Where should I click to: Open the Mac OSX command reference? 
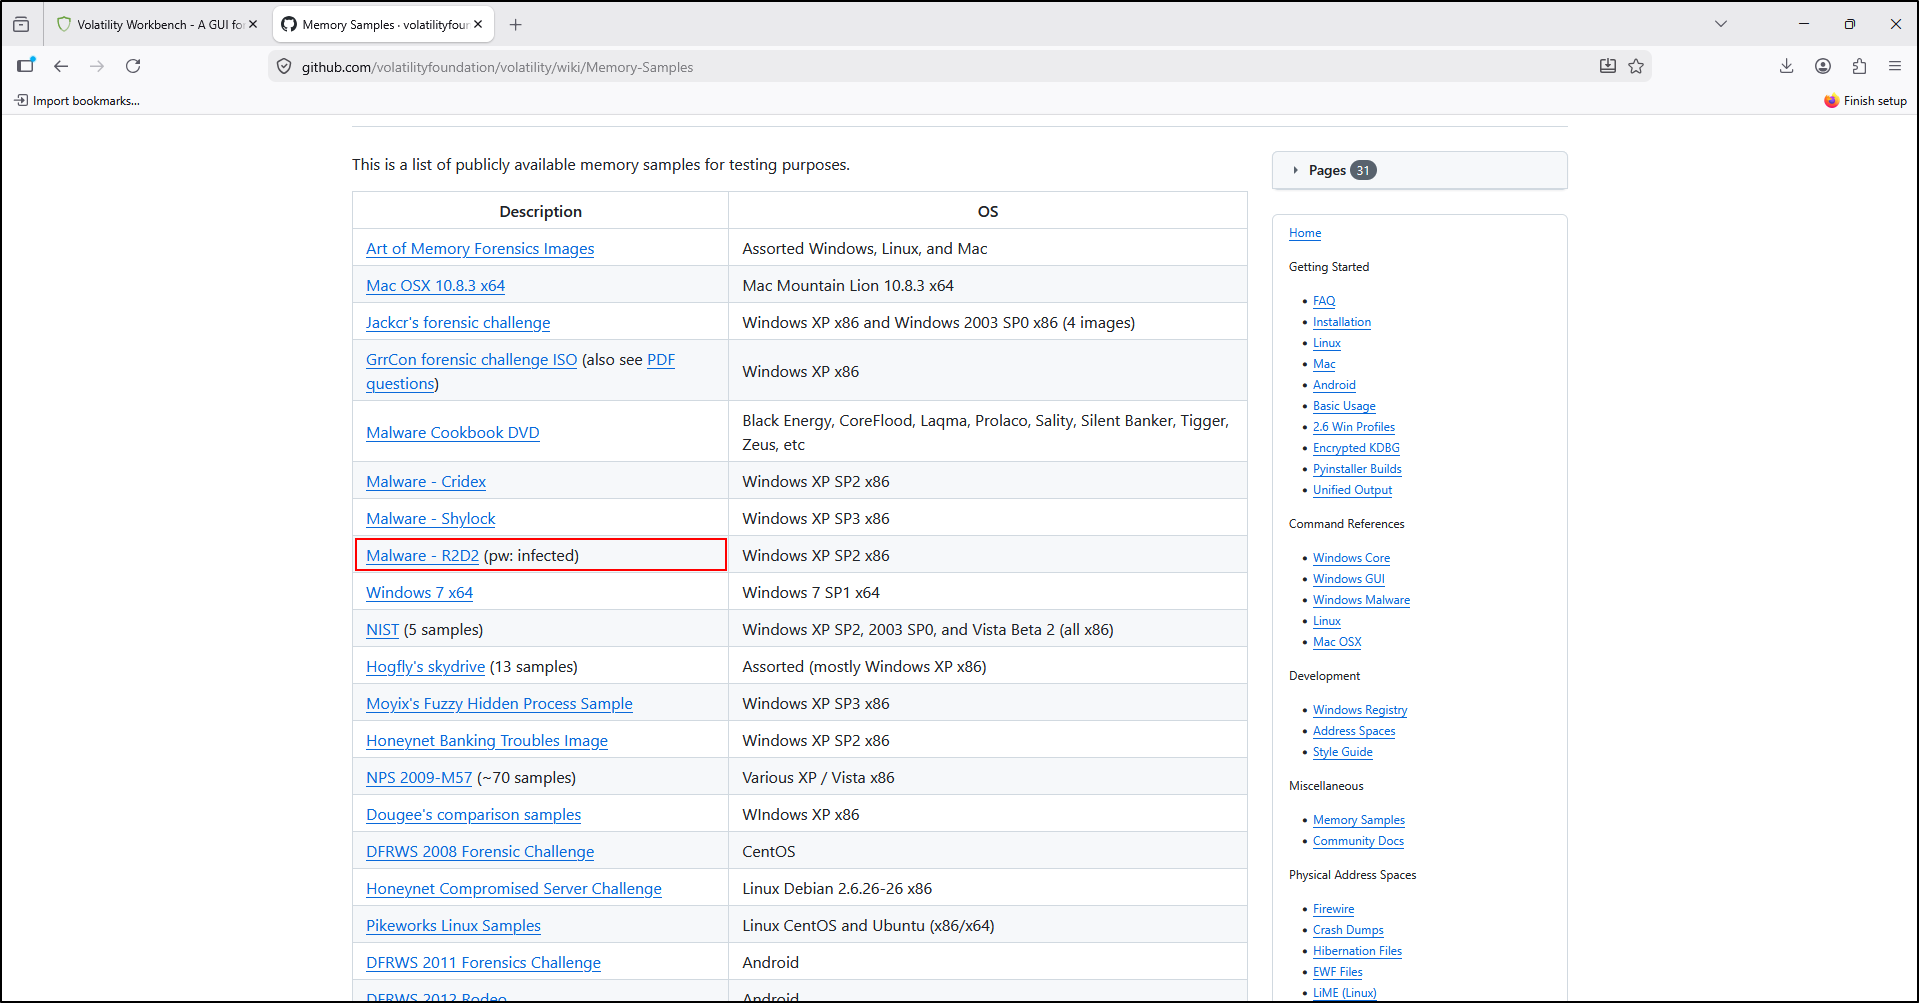point(1337,642)
